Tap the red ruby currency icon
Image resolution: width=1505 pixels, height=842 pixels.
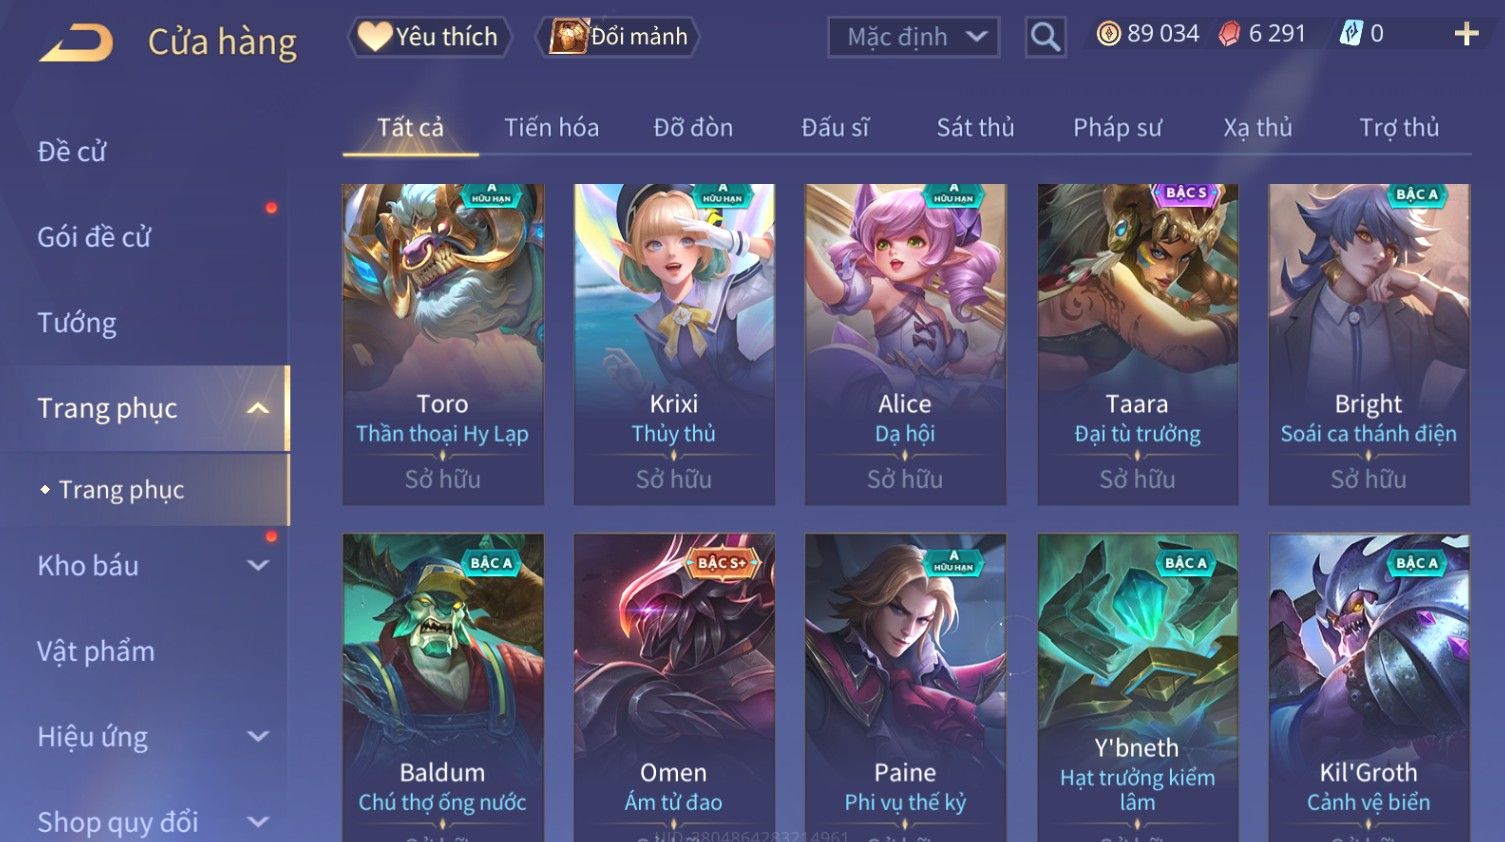(x=1229, y=34)
